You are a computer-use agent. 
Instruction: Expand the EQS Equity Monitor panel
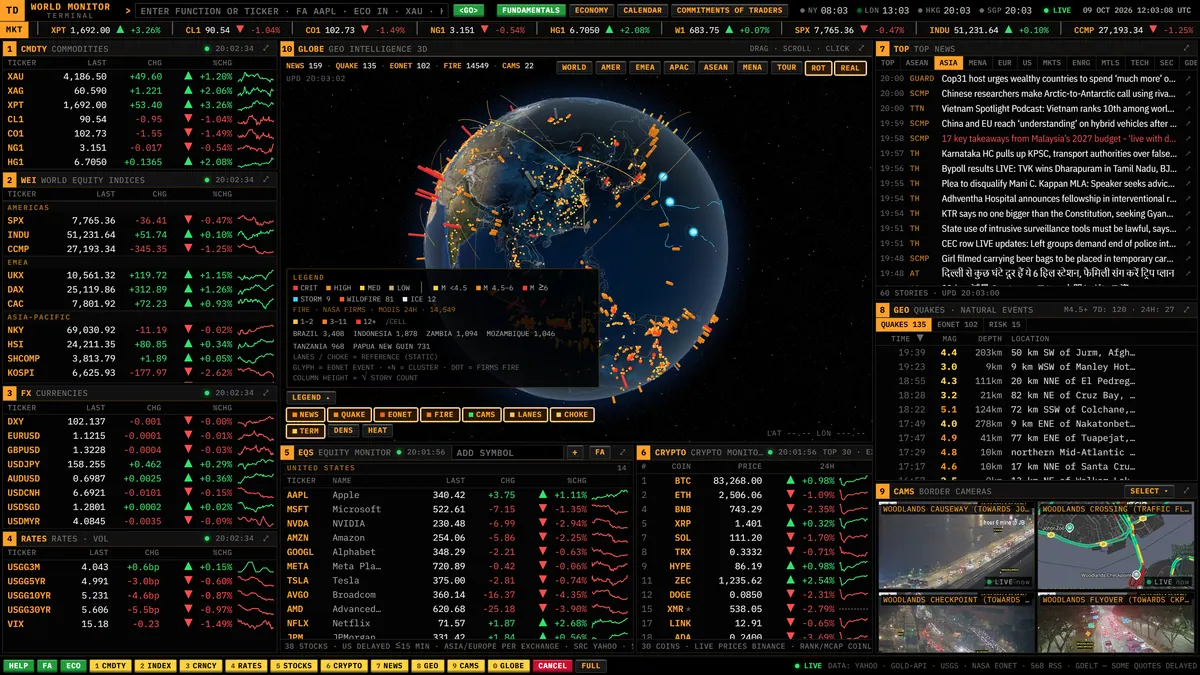pos(623,452)
